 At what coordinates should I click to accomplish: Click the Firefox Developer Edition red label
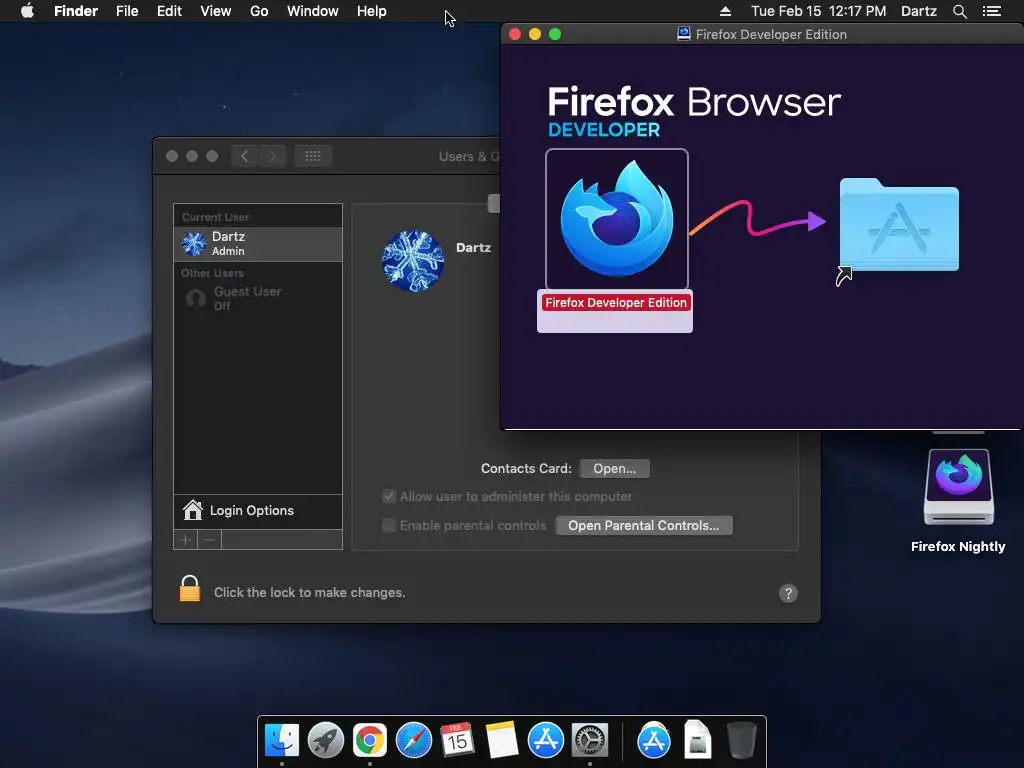point(616,302)
